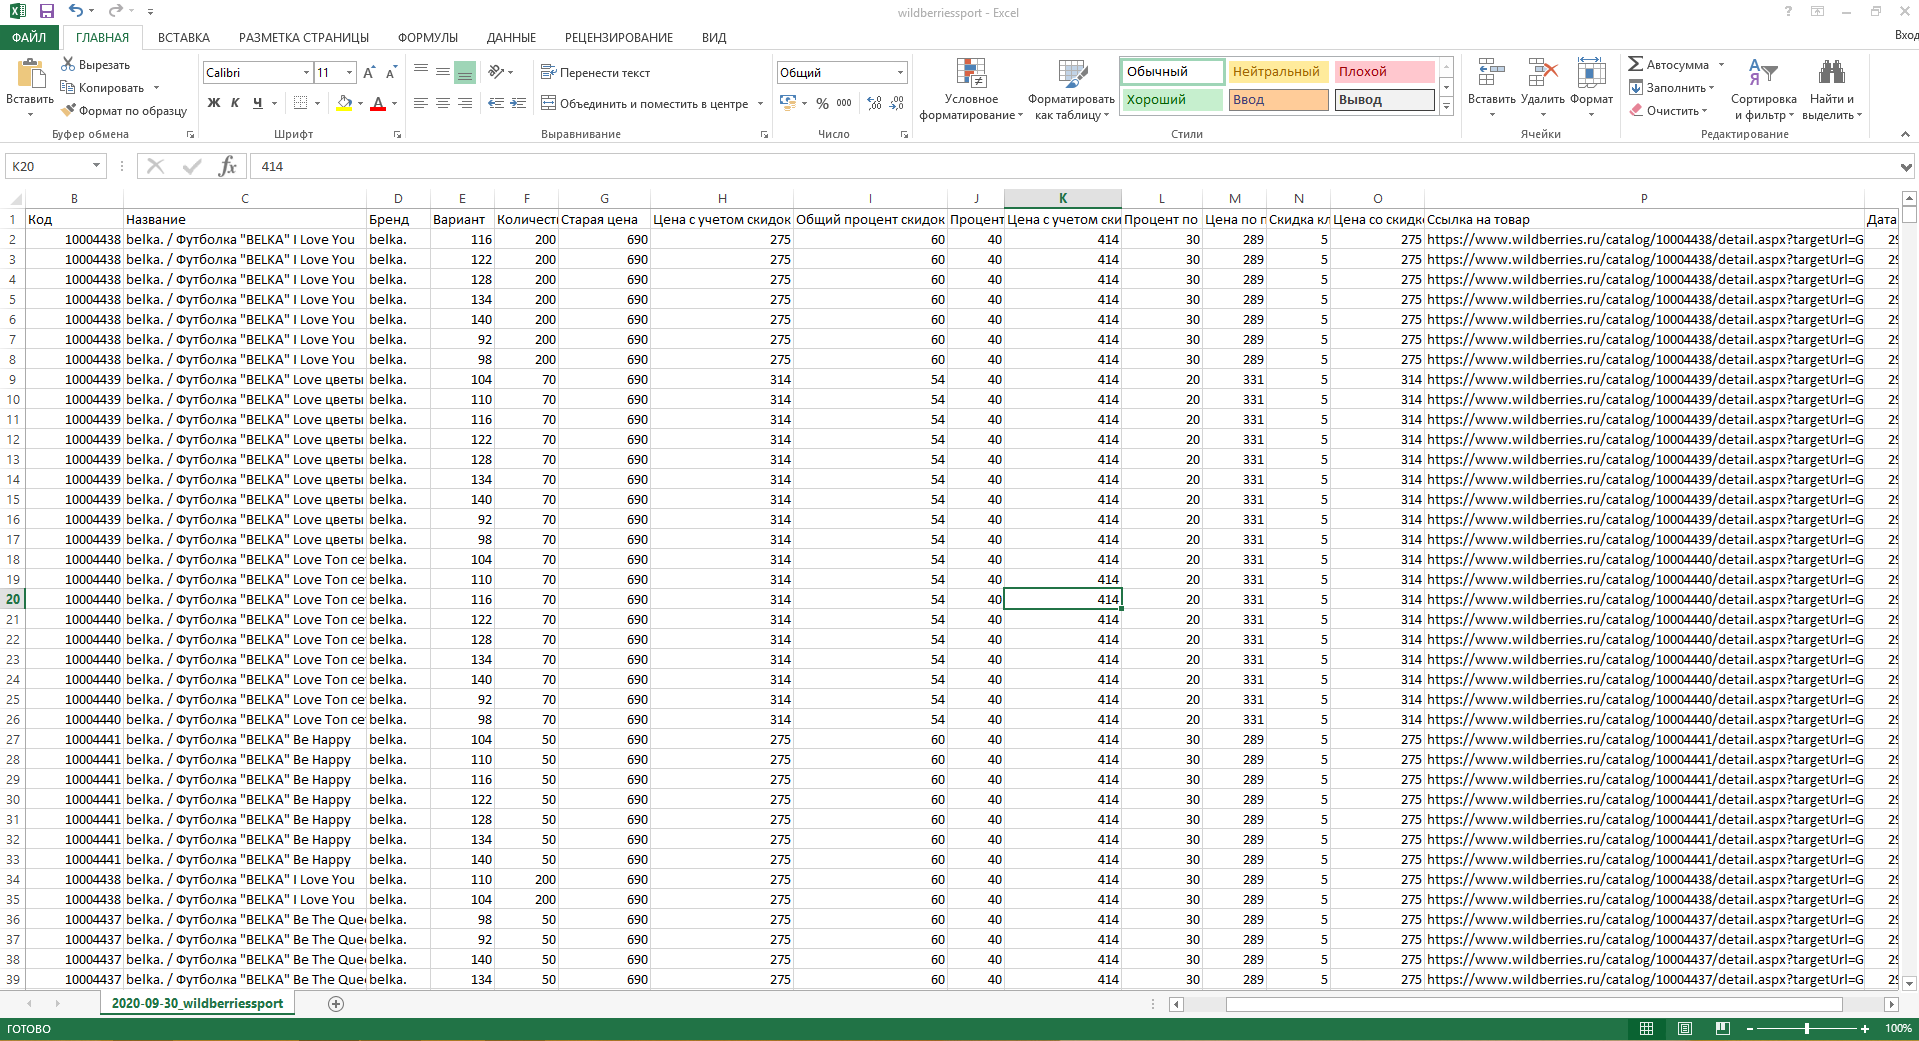This screenshot has width=1919, height=1041.
Task: Click Decrease Decimal icon
Action: coord(897,103)
